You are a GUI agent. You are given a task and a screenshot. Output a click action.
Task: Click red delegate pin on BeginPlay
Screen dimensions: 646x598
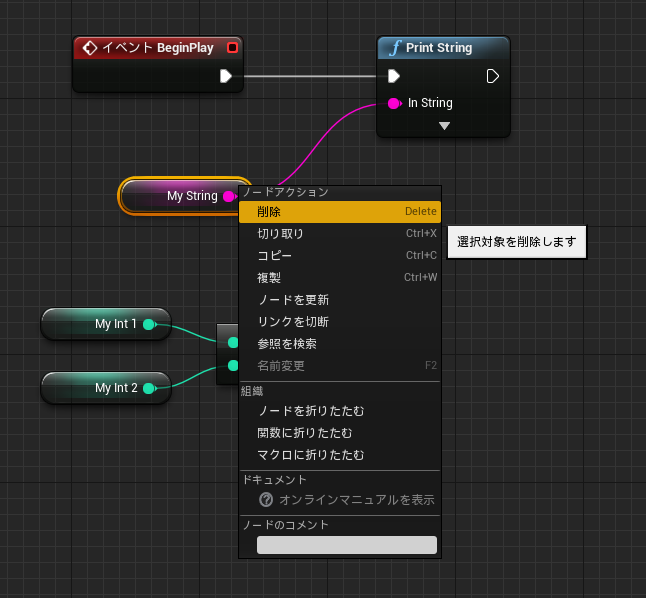pos(232,48)
